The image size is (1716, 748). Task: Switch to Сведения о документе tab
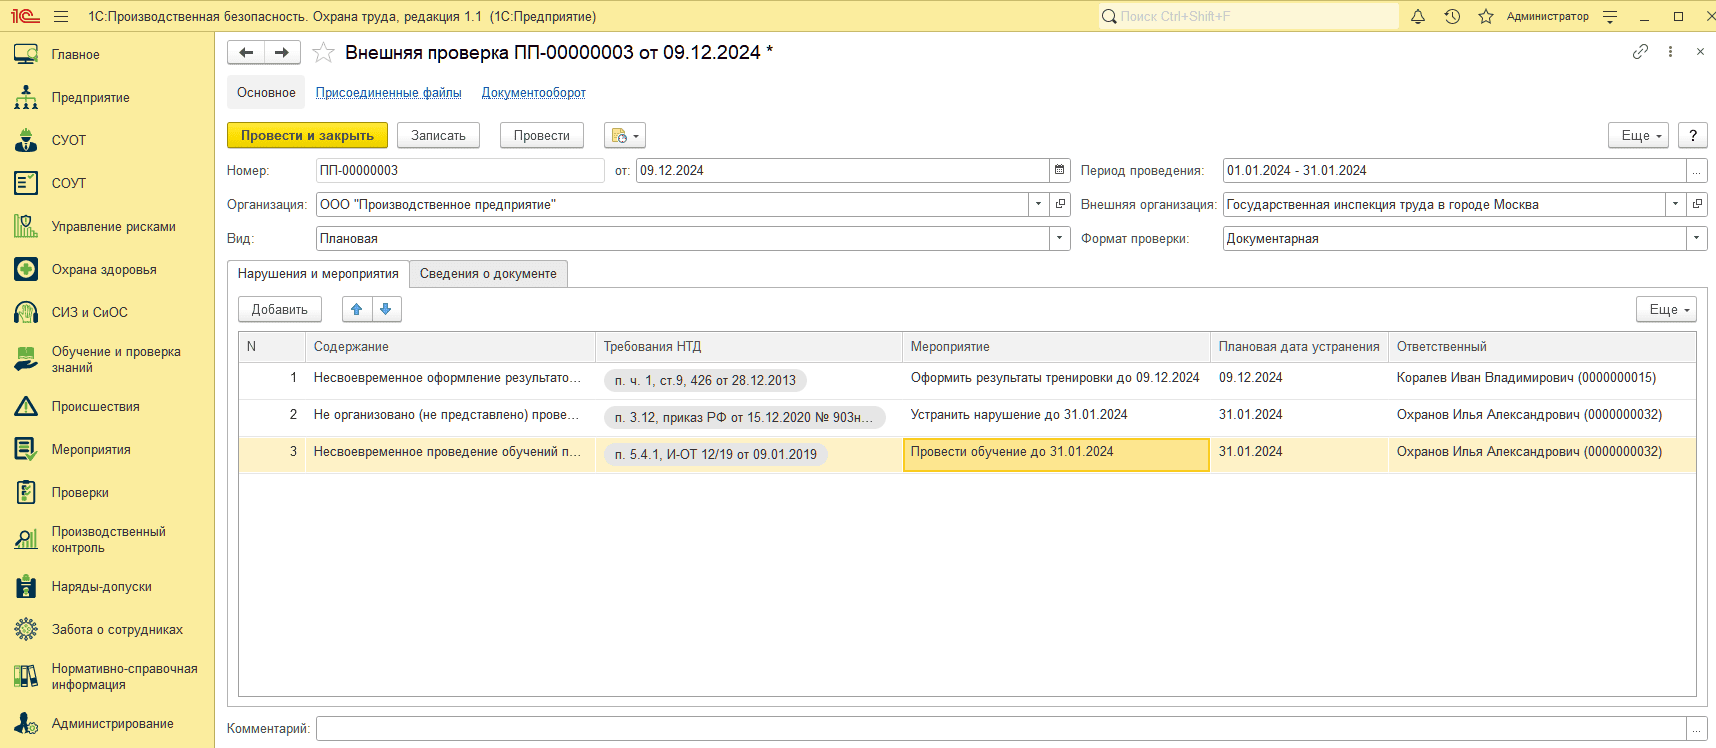(488, 274)
